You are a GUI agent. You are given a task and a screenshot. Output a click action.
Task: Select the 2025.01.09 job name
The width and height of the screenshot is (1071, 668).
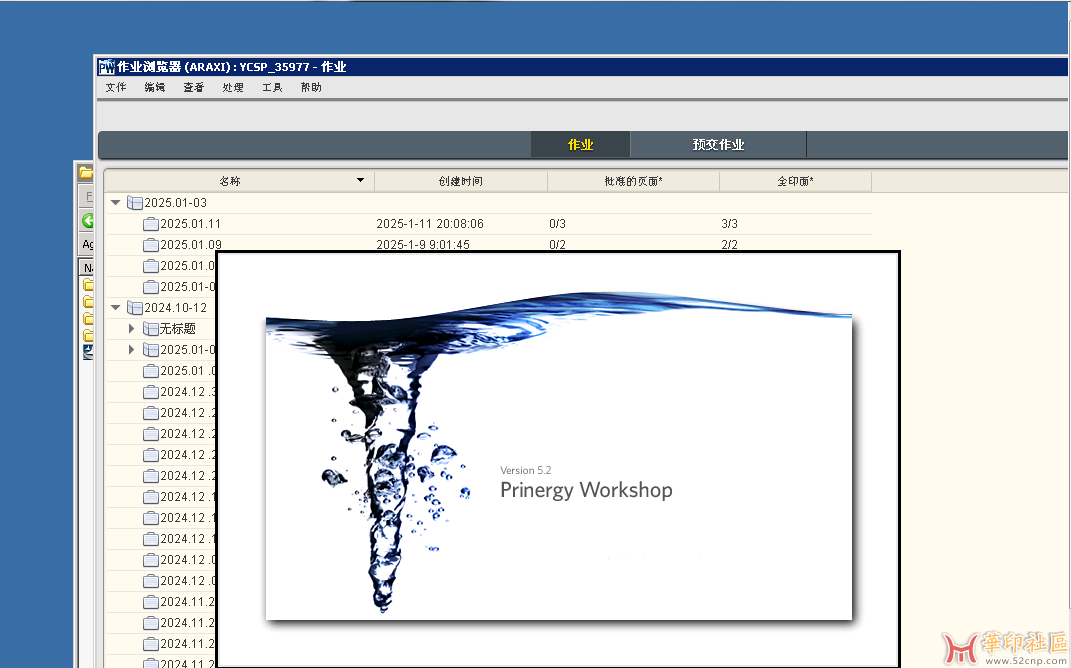[x=191, y=245]
